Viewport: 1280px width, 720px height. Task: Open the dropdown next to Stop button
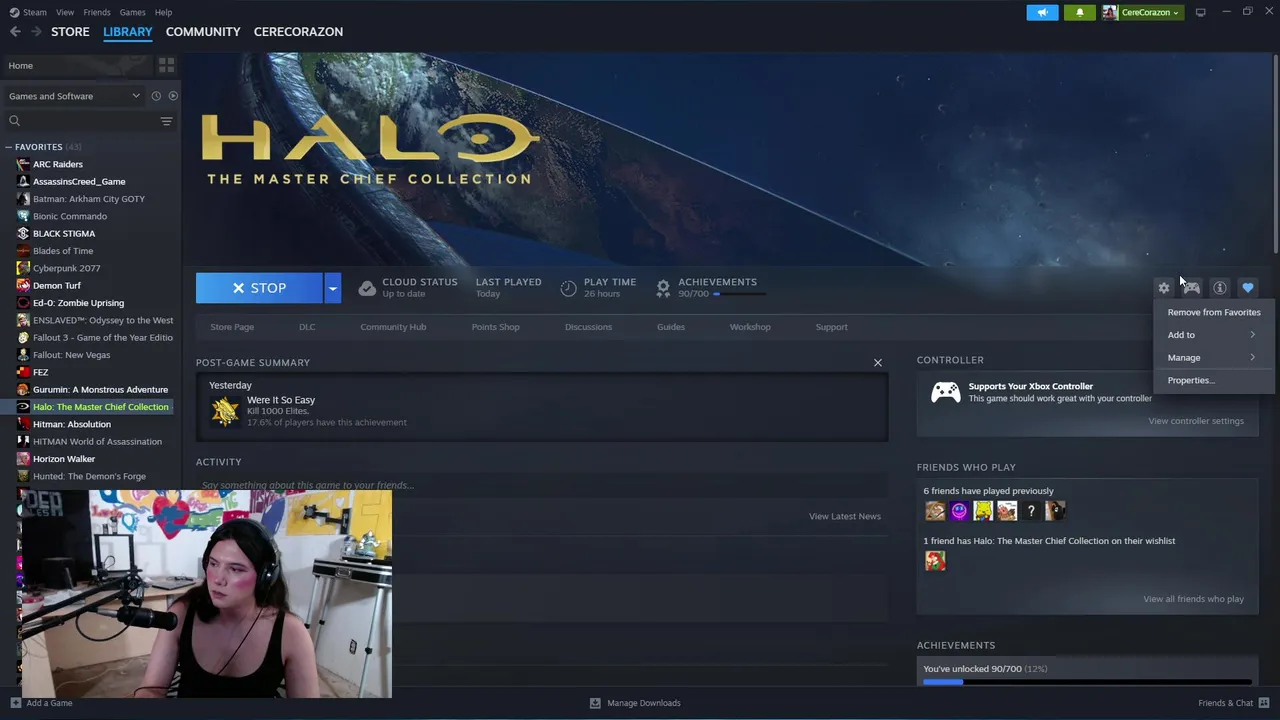(x=333, y=288)
